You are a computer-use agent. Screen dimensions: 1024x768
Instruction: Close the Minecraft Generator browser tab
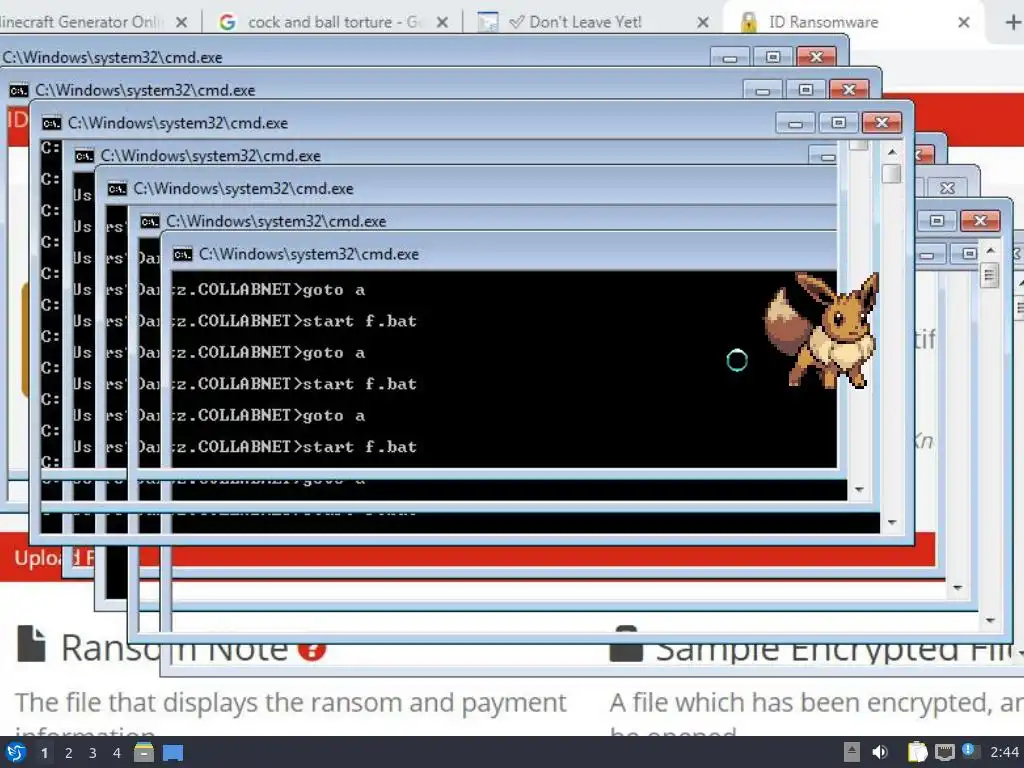tap(182, 22)
